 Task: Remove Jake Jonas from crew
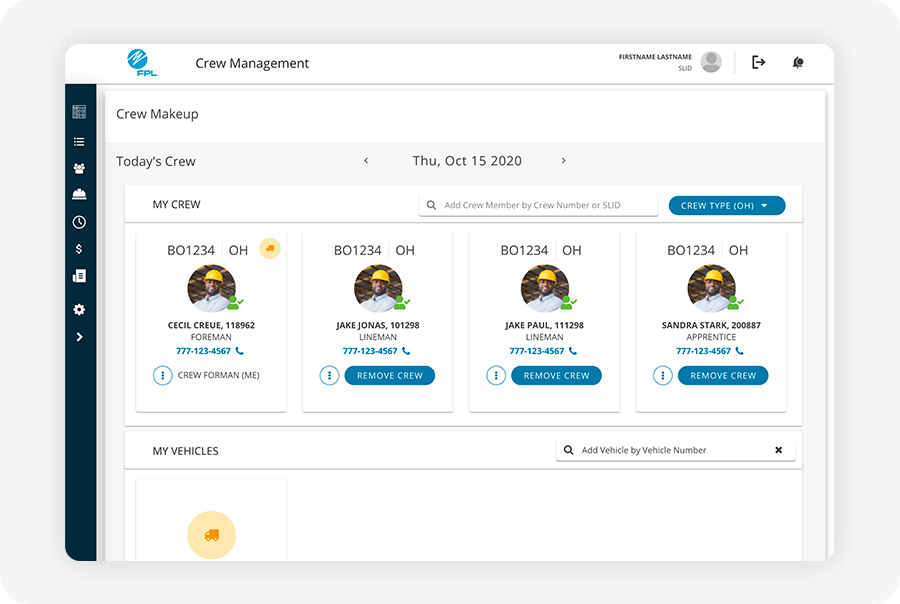(390, 375)
